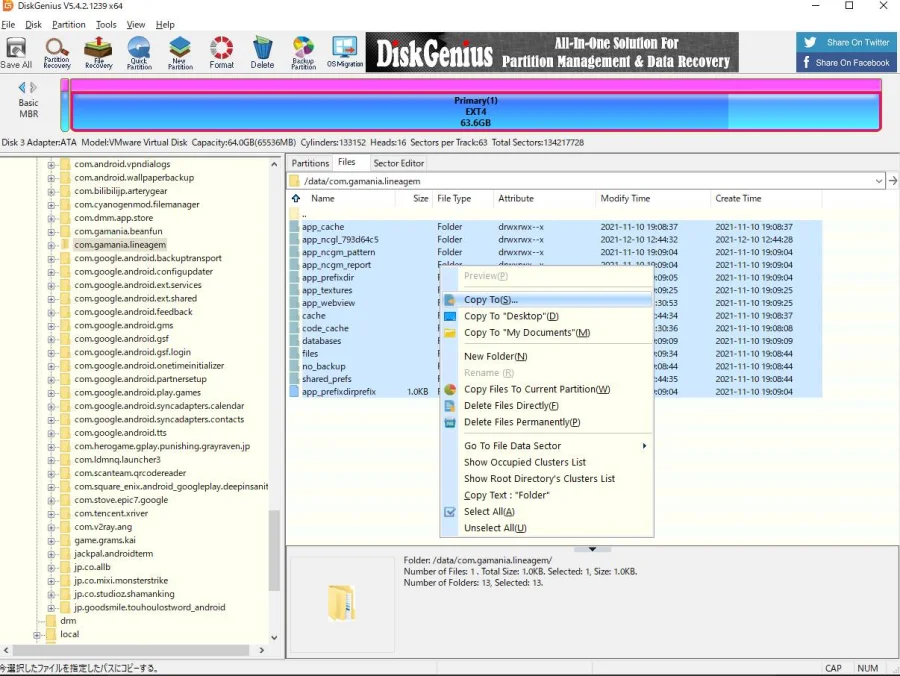The width and height of the screenshot is (900, 676).
Task: Click the Format toolbar icon
Action: click(221, 53)
